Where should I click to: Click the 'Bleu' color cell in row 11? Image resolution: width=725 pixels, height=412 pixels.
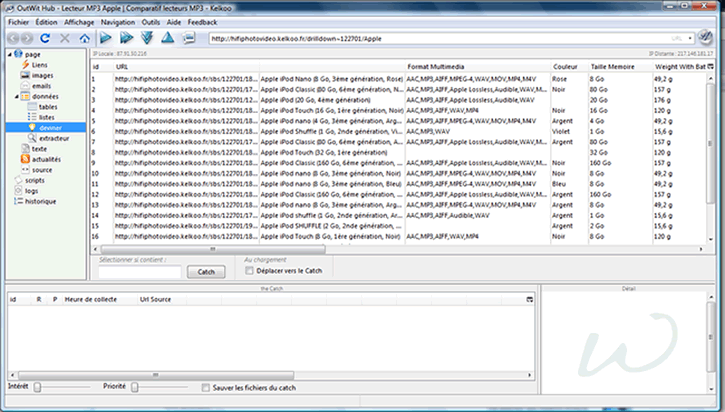(x=559, y=184)
